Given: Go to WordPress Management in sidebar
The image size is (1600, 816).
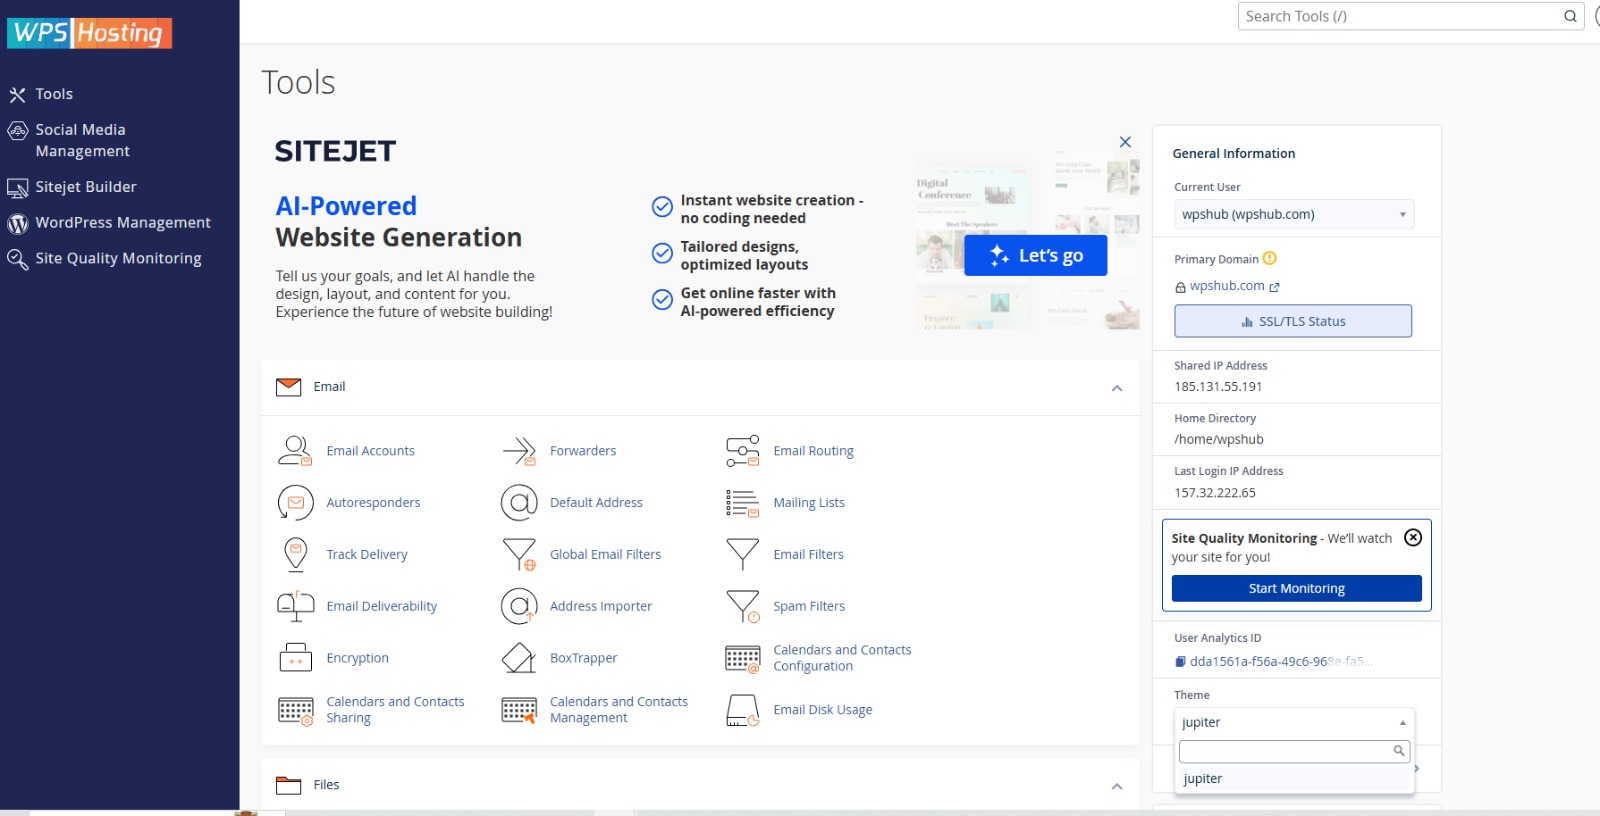Looking at the screenshot, I should pyautogui.click(x=123, y=223).
